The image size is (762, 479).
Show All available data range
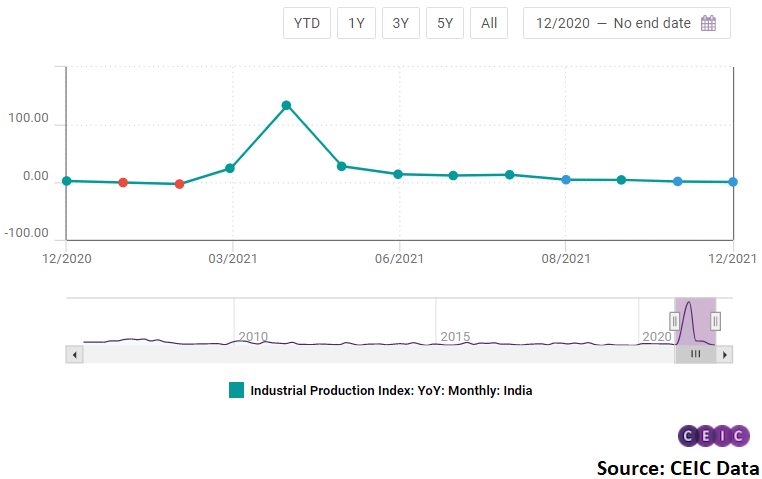tap(489, 23)
